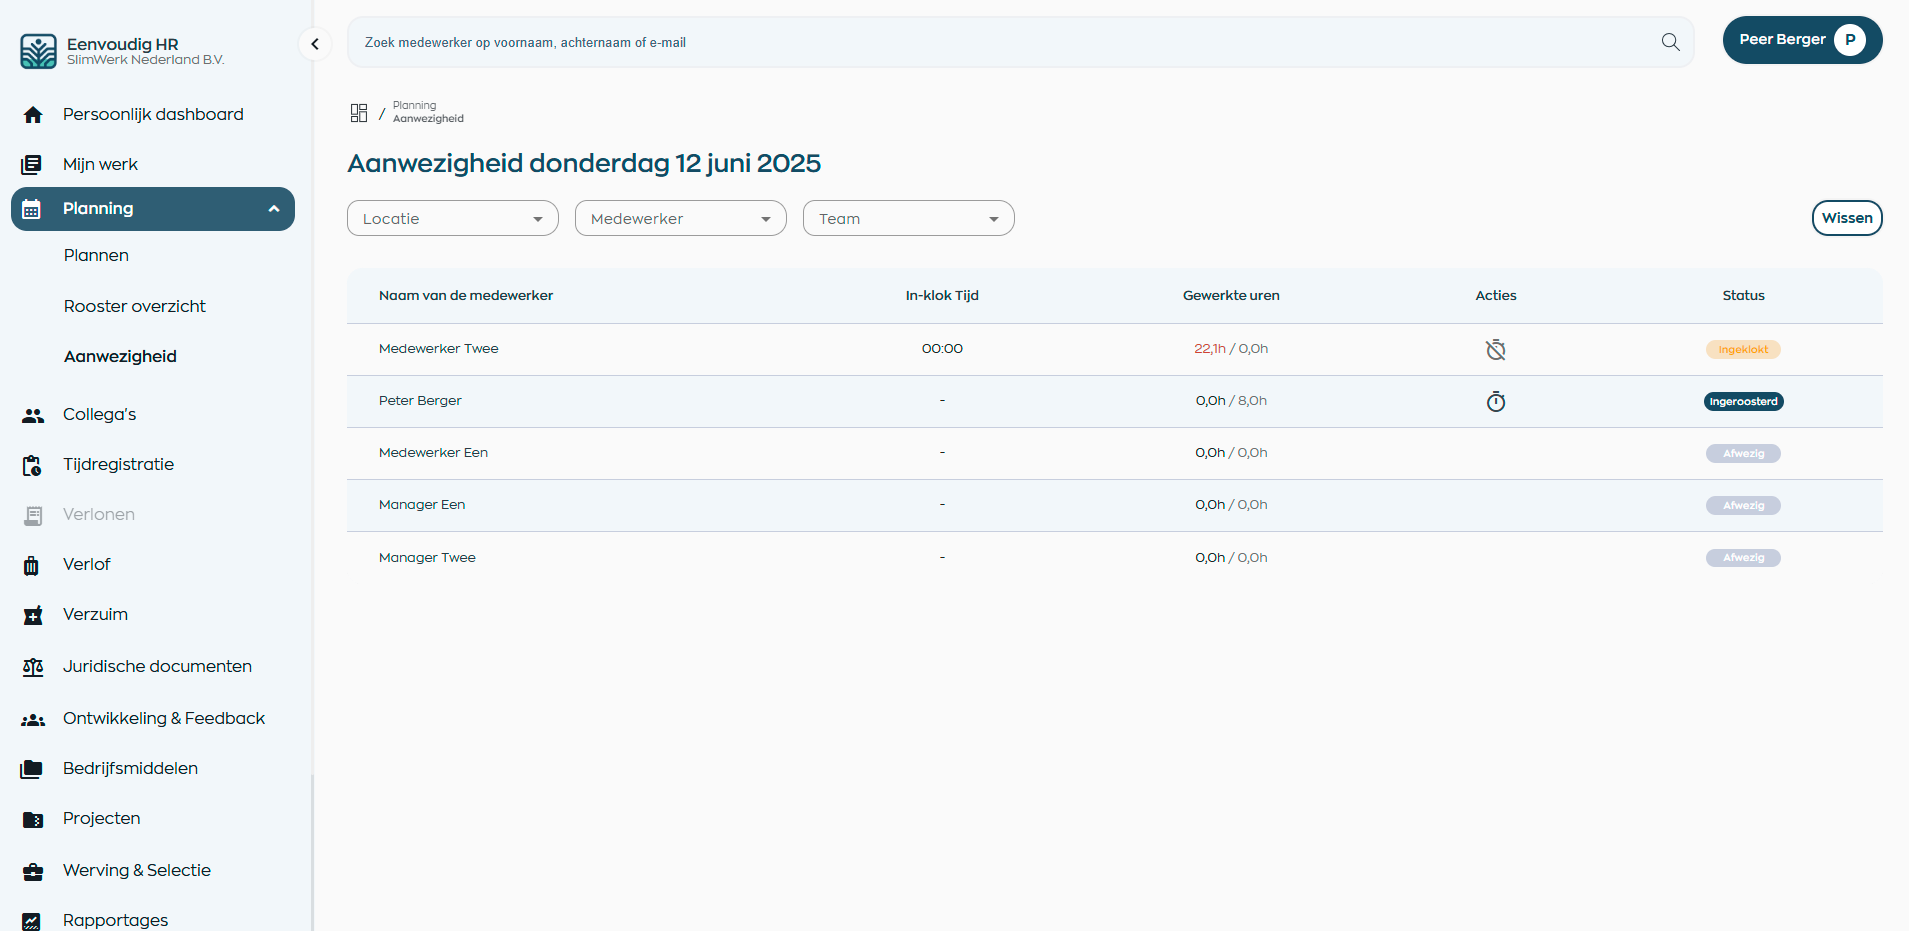Open the Peer Berger profile button
This screenshot has height=931, width=1909.
tap(1801, 40)
